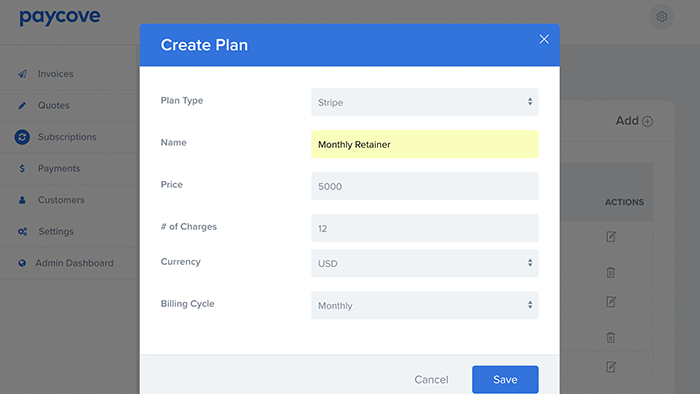Click the Subscriptions refresh circle icon
Screen dimensions: 700x394
coord(22,137)
